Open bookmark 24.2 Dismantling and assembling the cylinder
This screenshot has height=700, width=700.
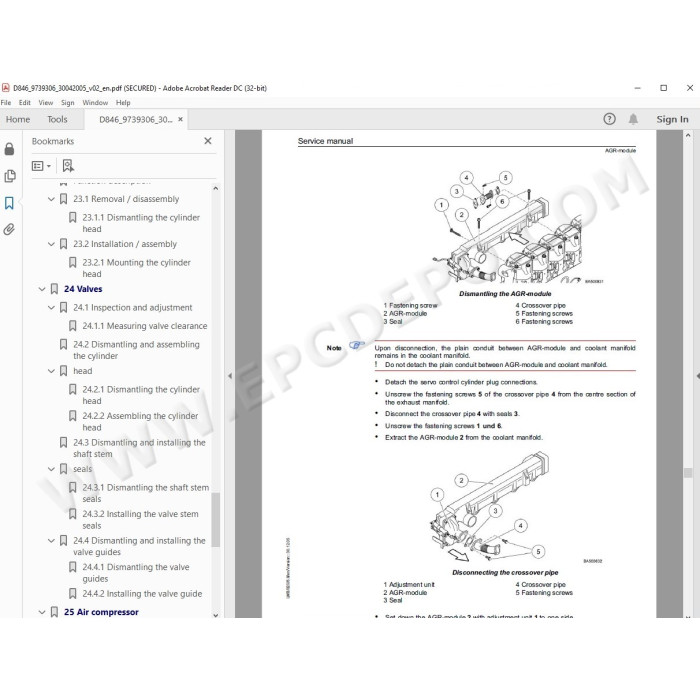click(136, 350)
